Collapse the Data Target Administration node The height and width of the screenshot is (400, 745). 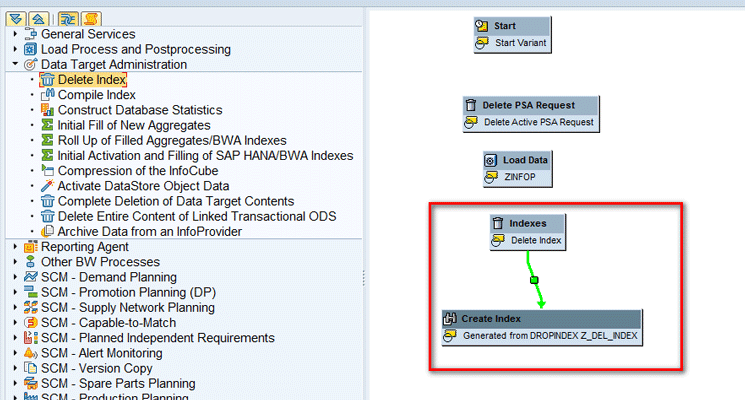15,64
